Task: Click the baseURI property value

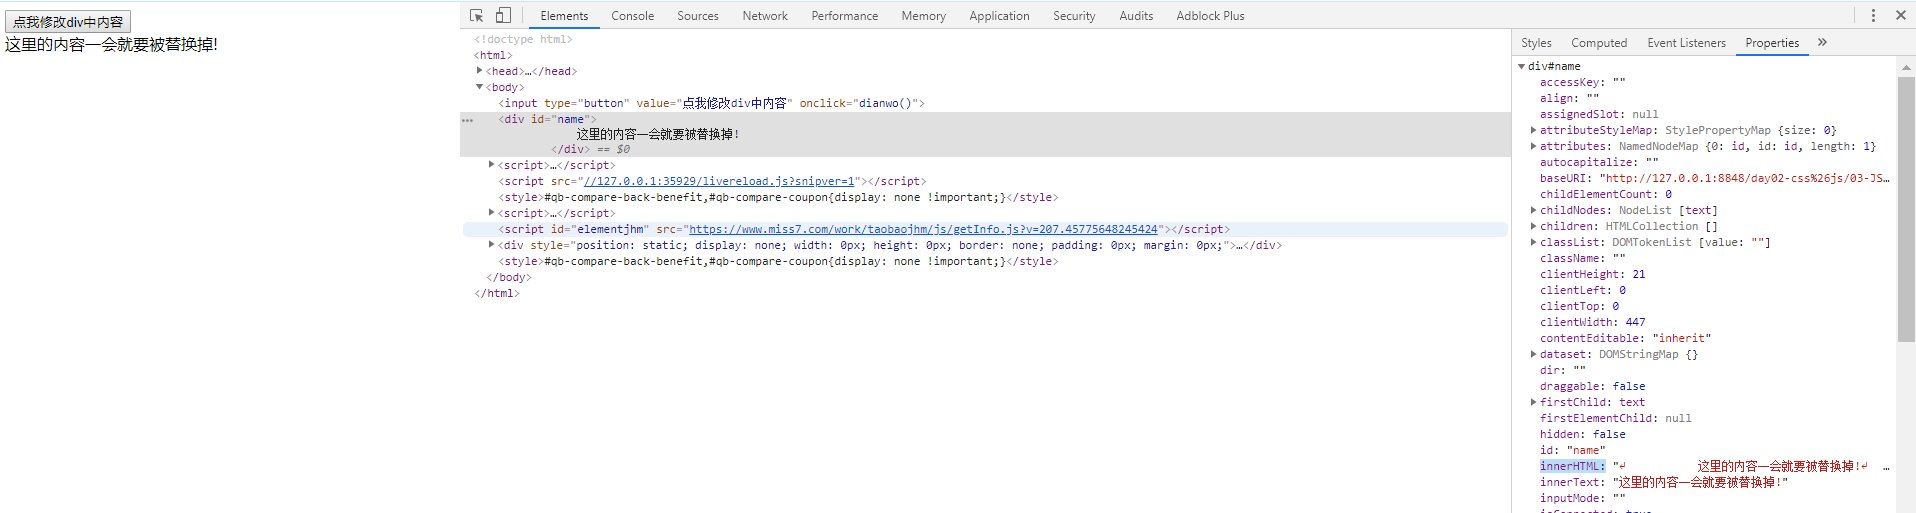Action: point(1745,178)
